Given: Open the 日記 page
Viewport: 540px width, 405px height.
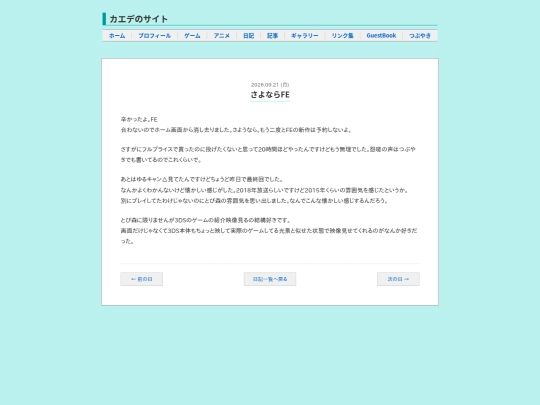Looking at the screenshot, I should click(249, 36).
